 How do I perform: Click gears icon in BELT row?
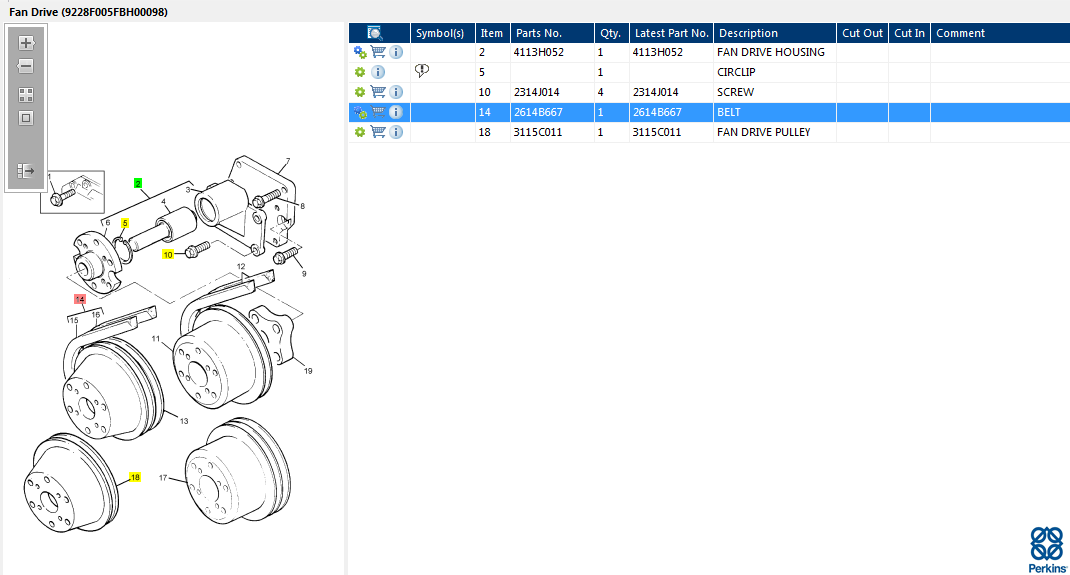(x=360, y=112)
